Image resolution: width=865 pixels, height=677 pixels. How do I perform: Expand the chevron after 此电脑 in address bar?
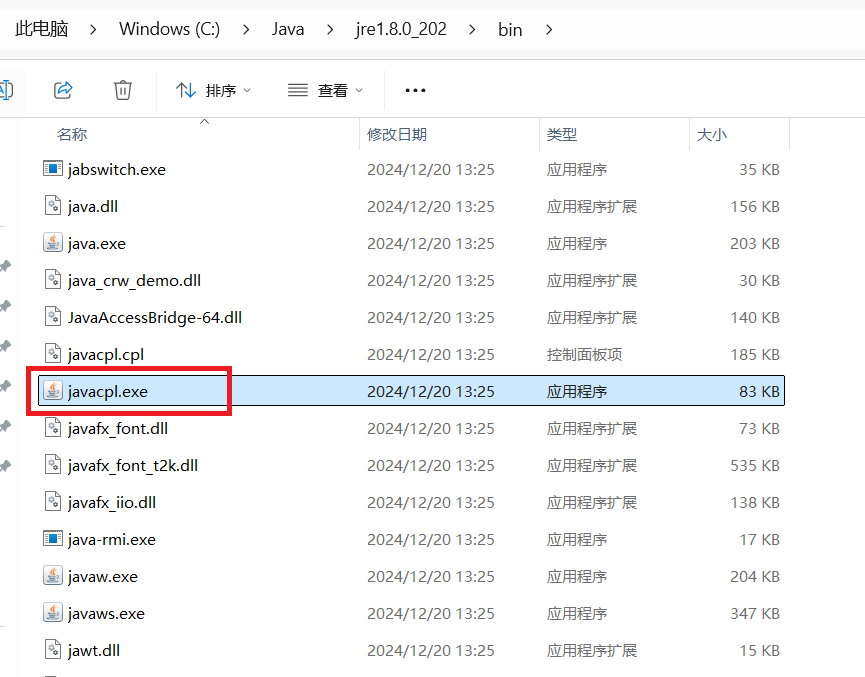pyautogui.click(x=93, y=29)
